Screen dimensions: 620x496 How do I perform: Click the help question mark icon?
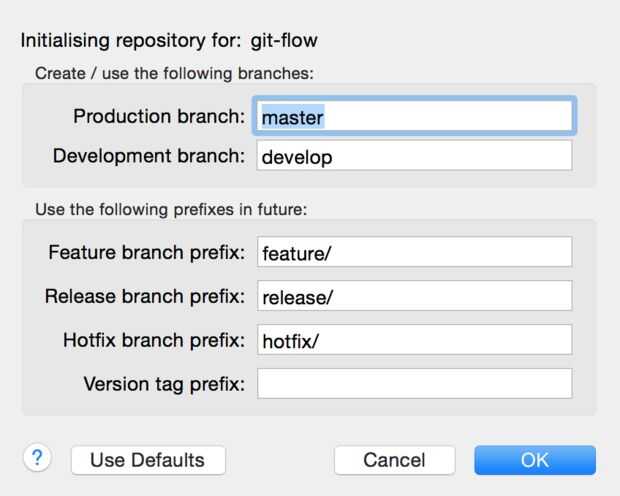37,458
